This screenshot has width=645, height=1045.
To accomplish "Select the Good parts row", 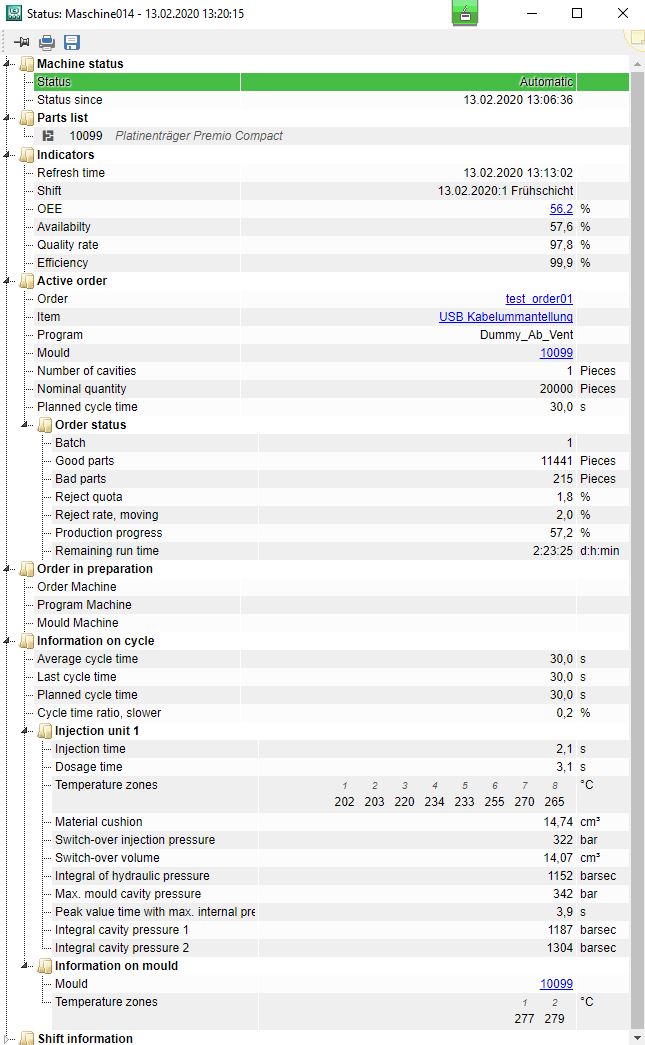I will (340, 461).
